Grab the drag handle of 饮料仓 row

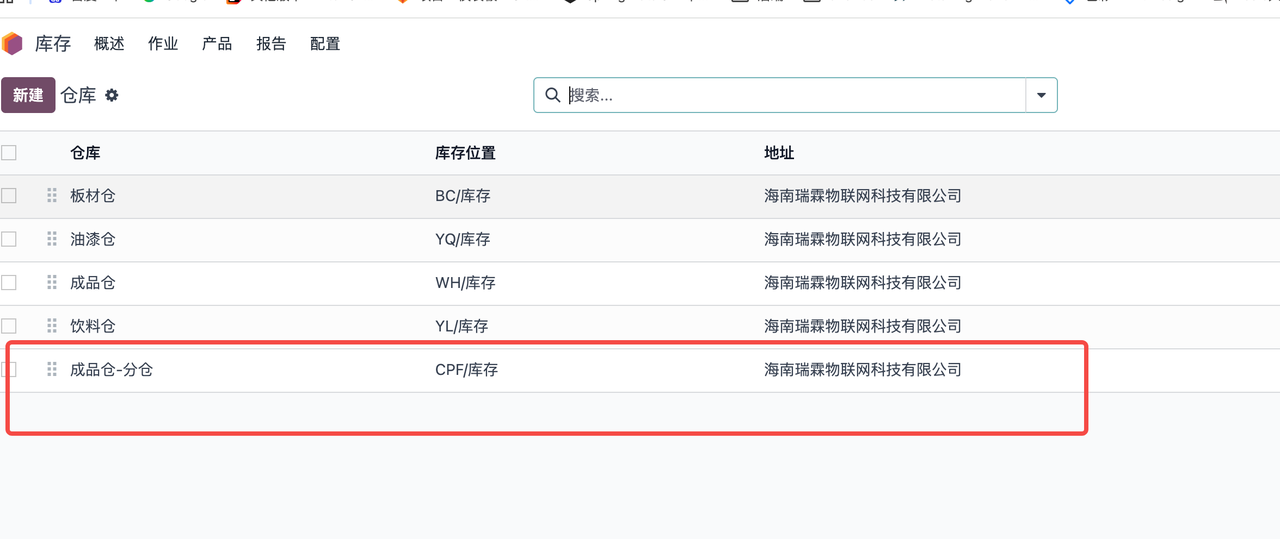pos(52,326)
